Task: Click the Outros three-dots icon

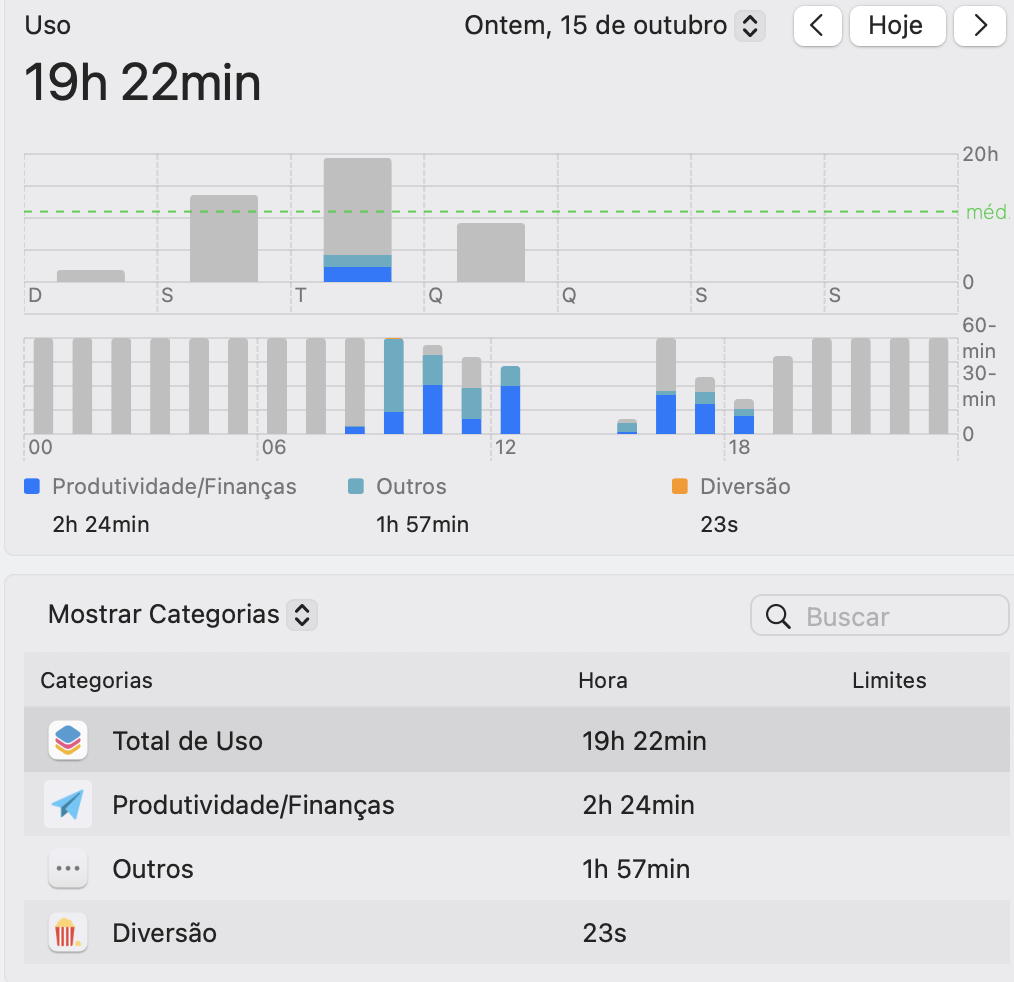Action: [x=68, y=869]
